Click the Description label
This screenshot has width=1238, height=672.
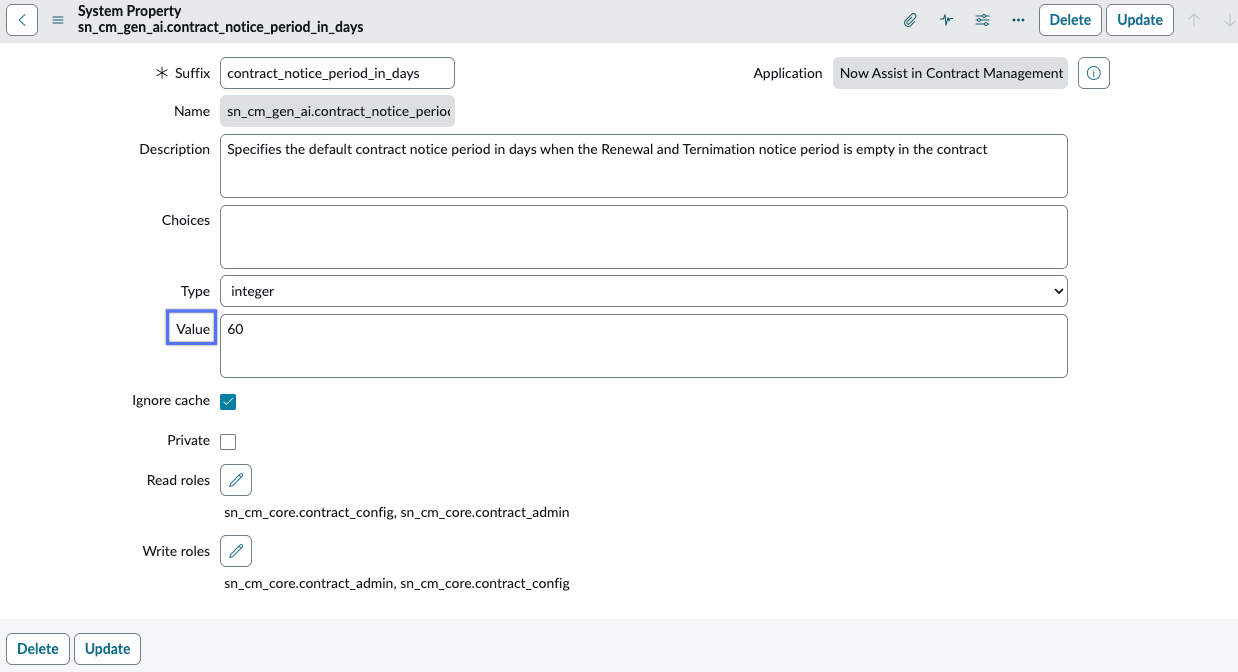[175, 149]
